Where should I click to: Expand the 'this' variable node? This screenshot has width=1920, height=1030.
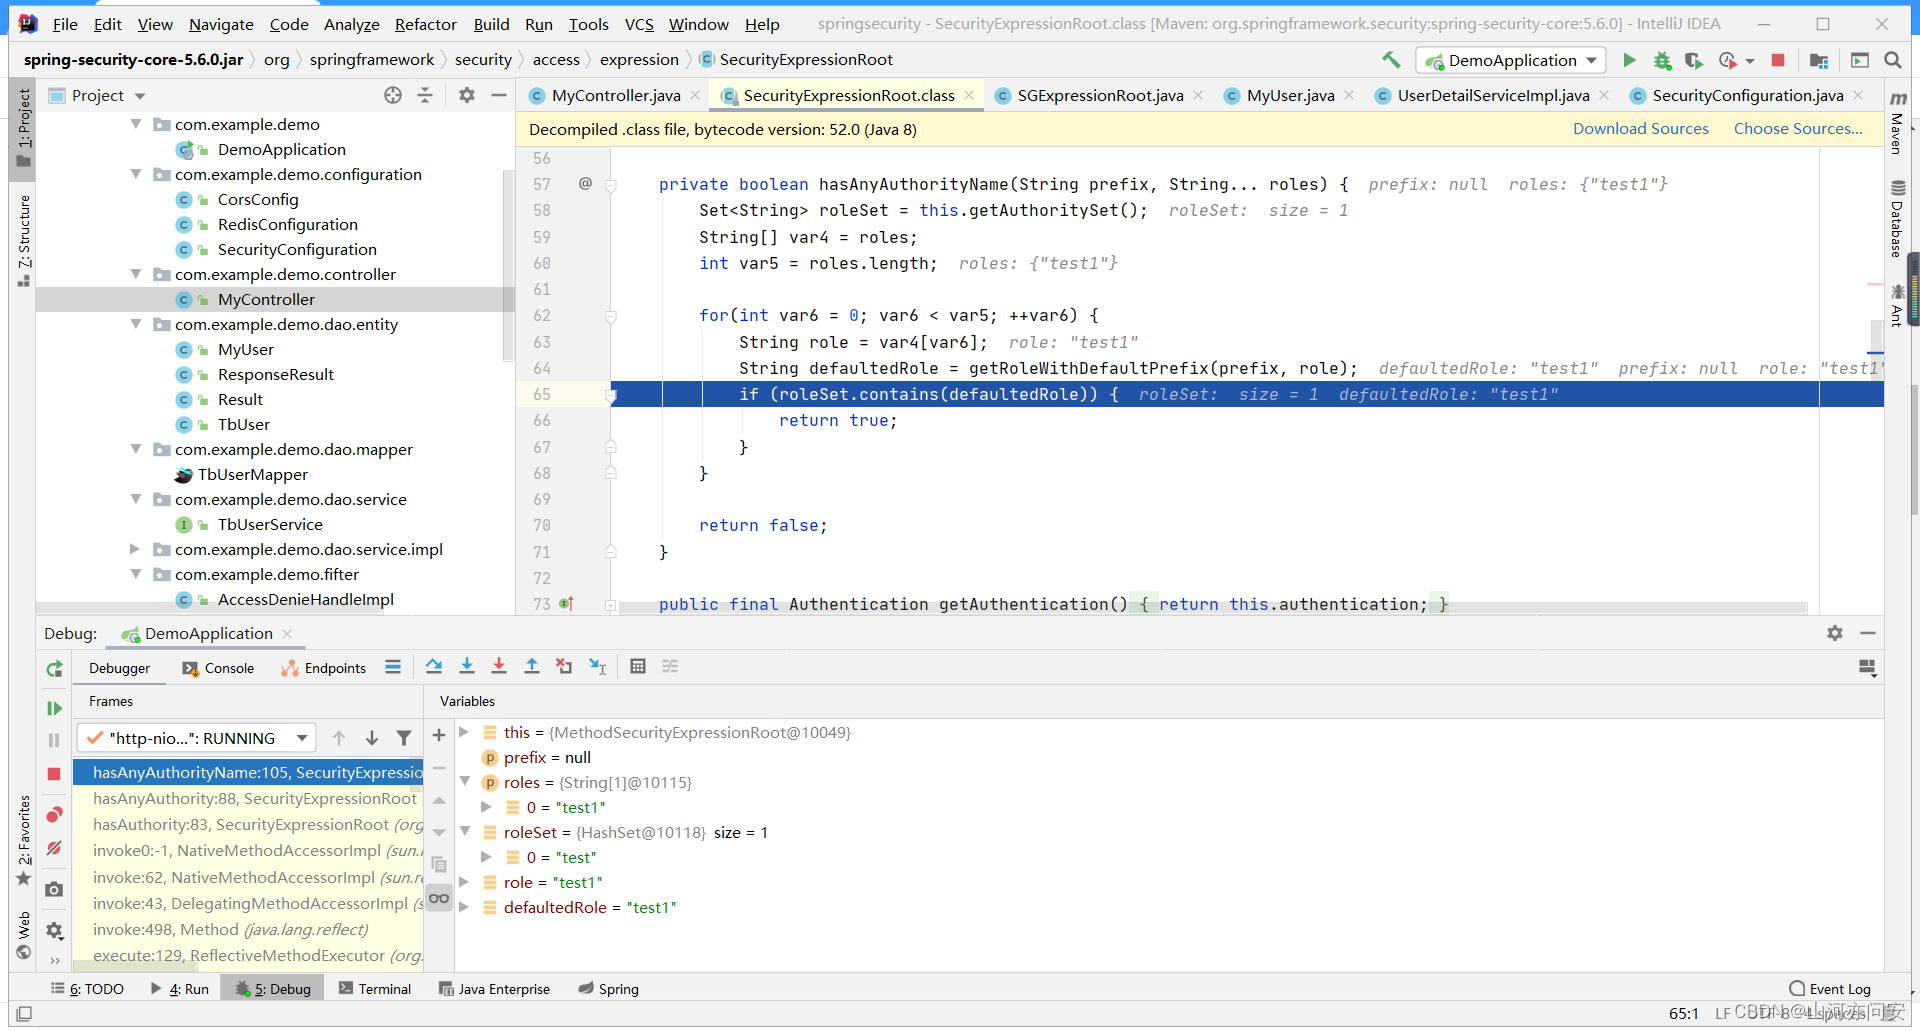[464, 732]
